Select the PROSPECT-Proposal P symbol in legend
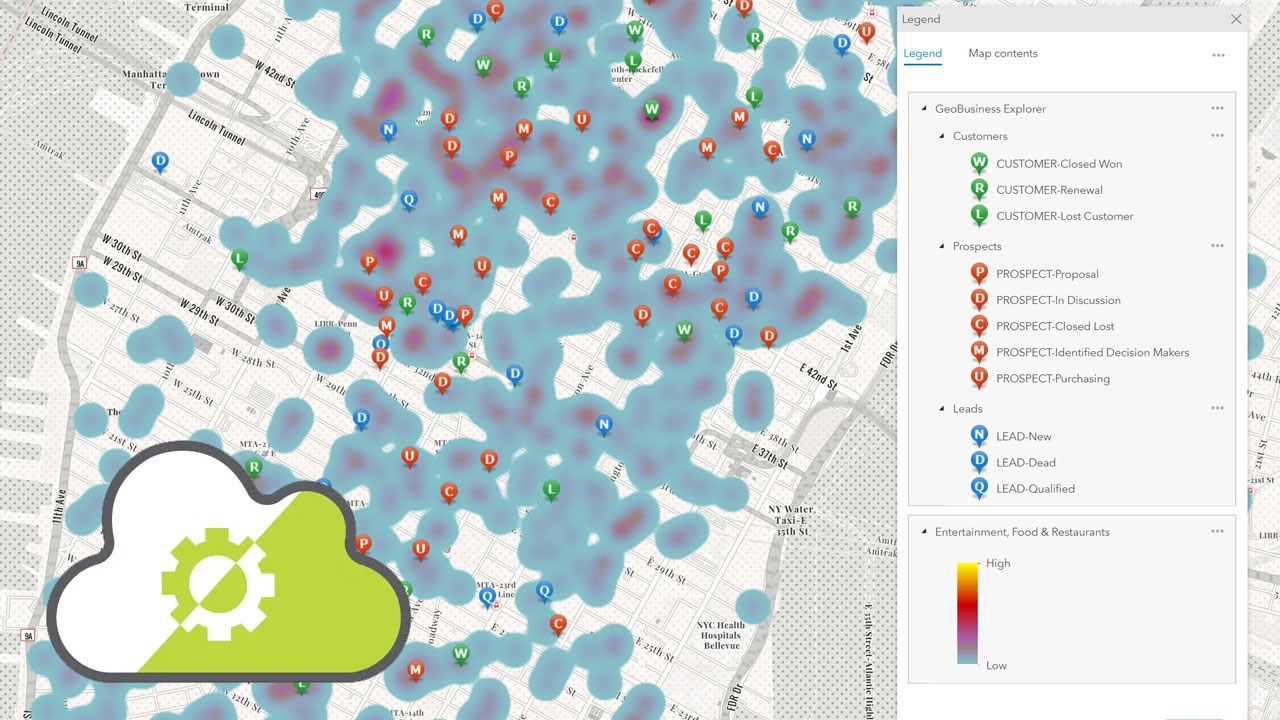 coord(979,273)
